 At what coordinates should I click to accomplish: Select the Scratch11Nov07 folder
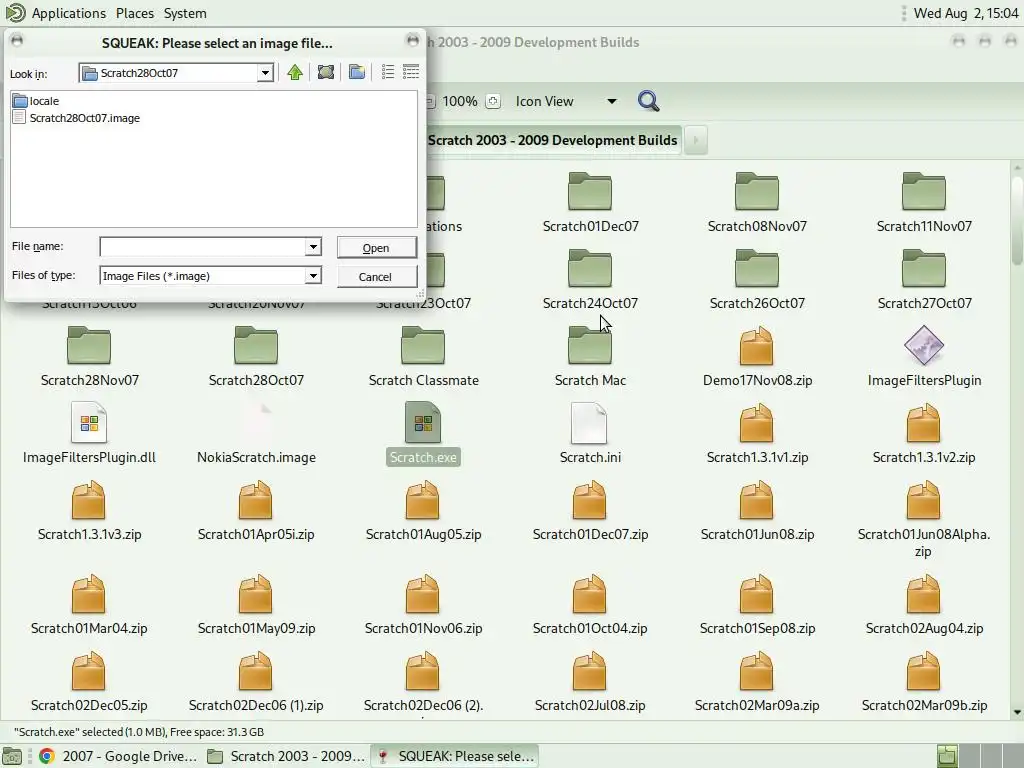[x=923, y=203]
